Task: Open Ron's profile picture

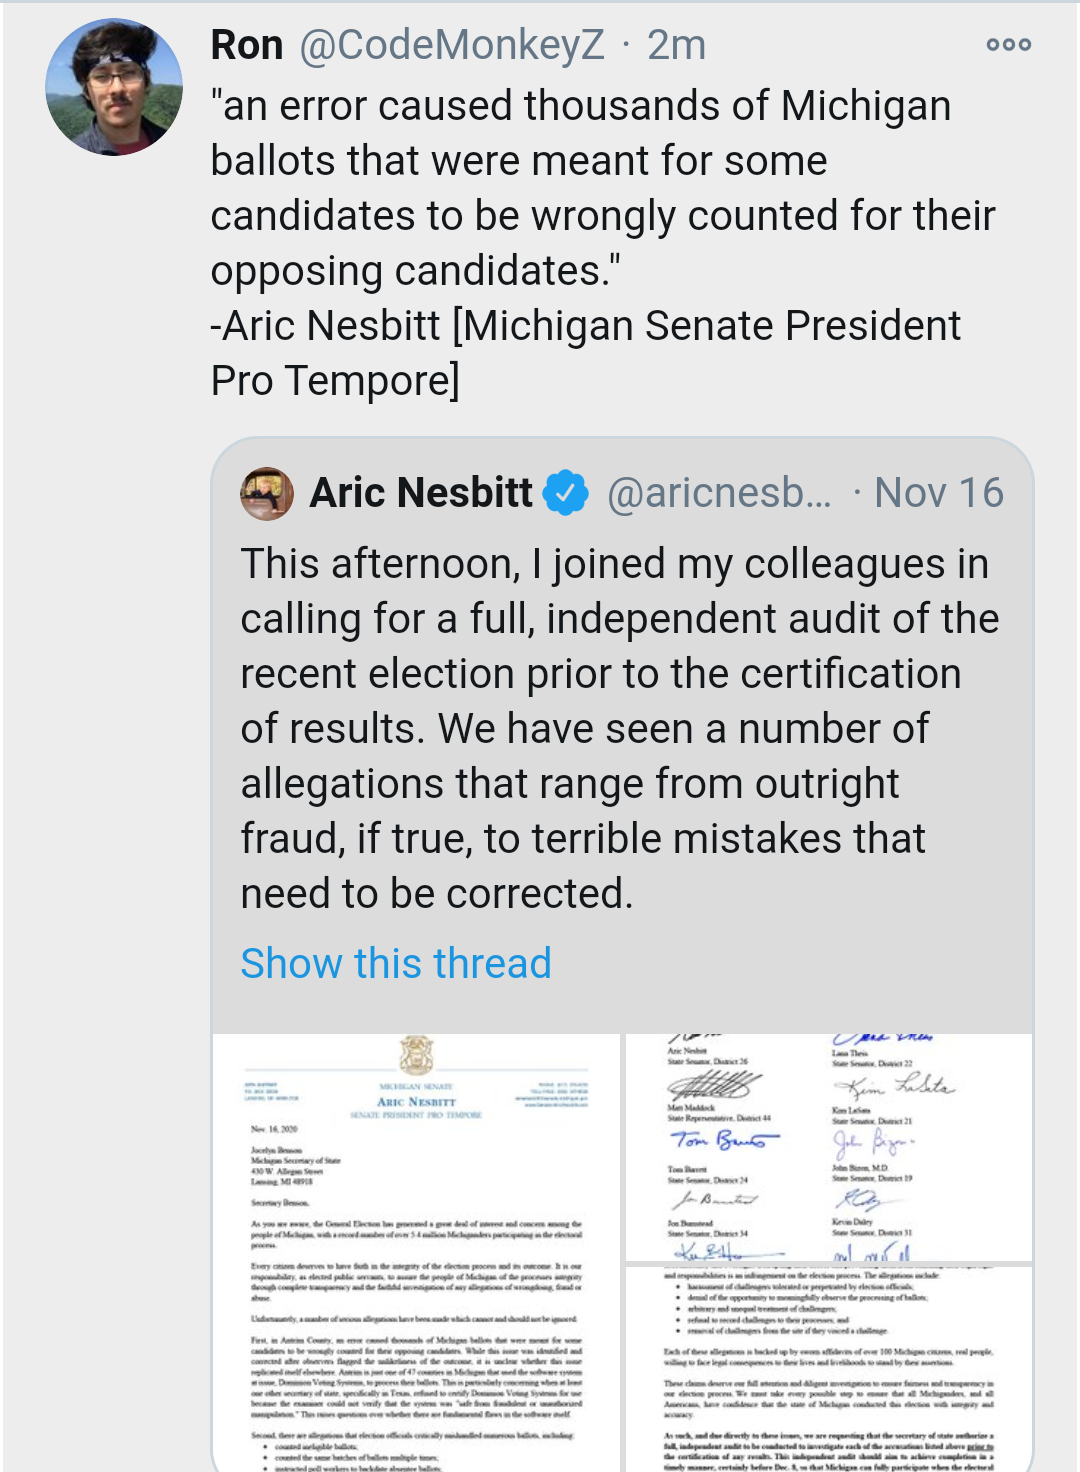Action: coord(114,87)
